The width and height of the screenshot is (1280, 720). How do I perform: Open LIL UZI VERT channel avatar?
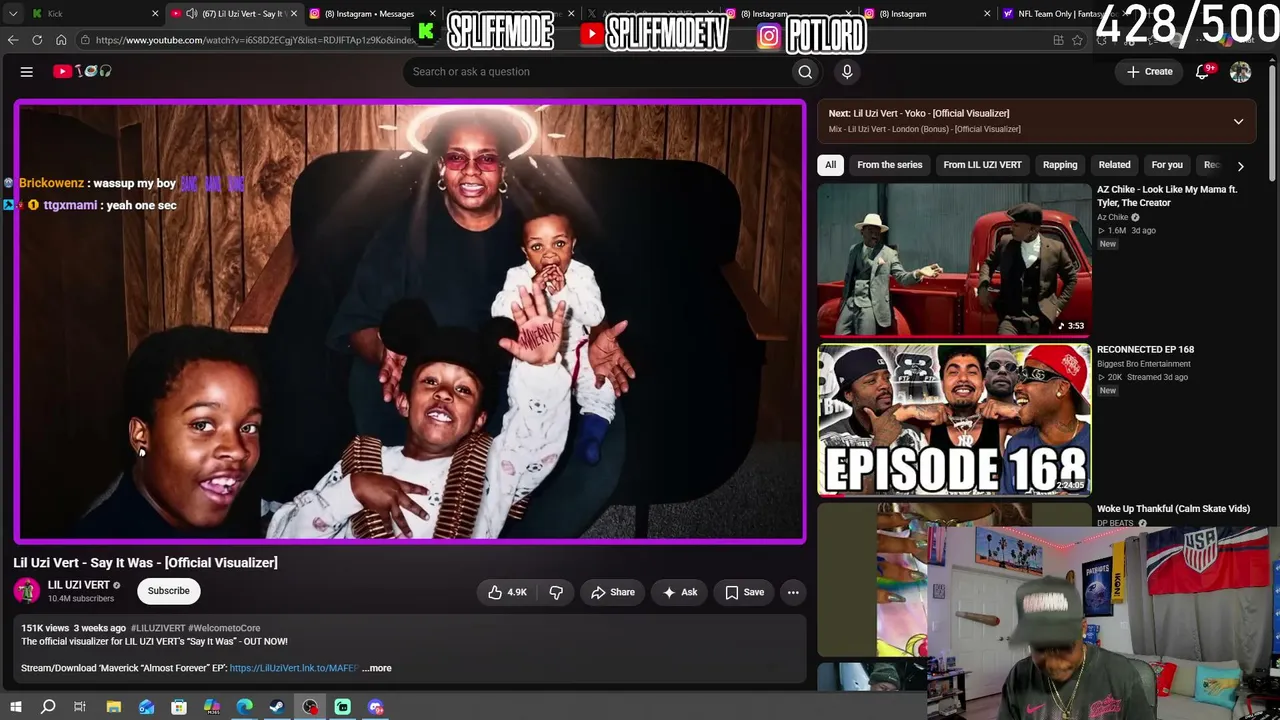pyautogui.click(x=27, y=591)
